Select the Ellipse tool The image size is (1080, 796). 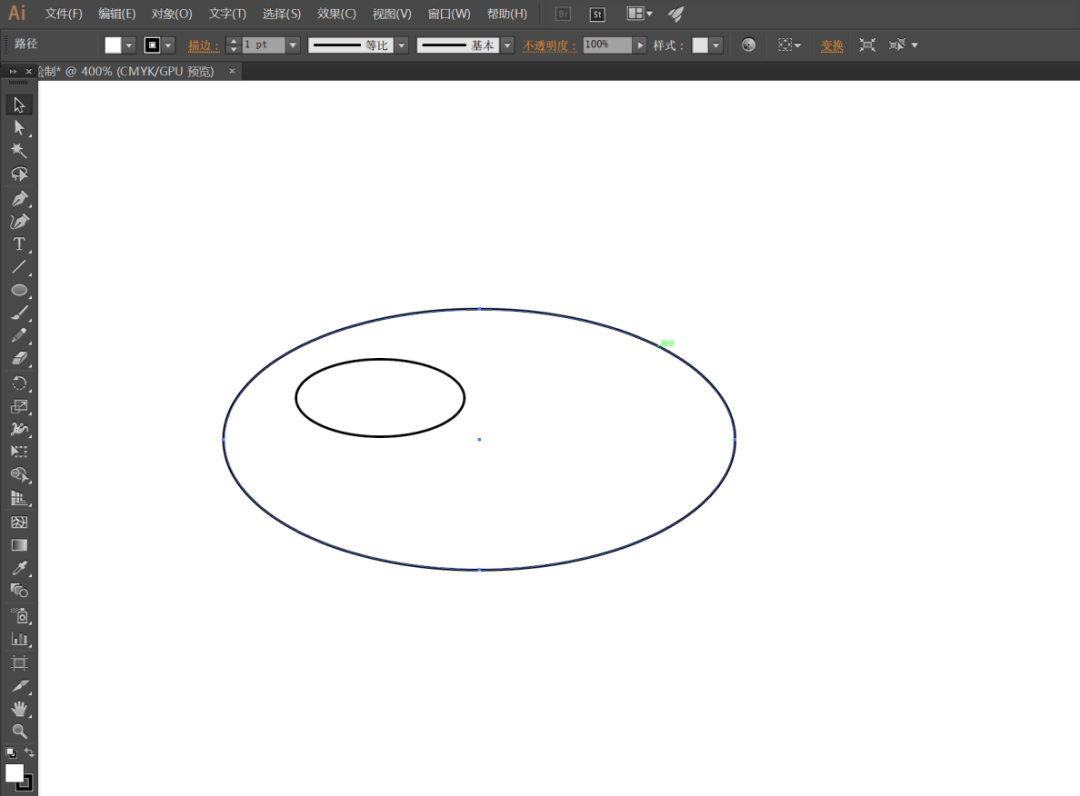pos(19,290)
